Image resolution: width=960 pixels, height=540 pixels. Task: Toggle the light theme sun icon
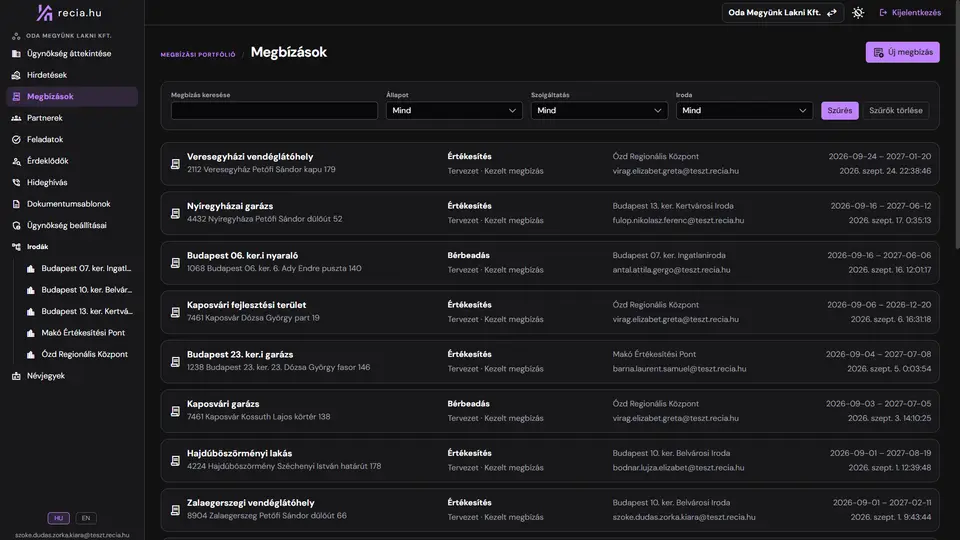(858, 13)
